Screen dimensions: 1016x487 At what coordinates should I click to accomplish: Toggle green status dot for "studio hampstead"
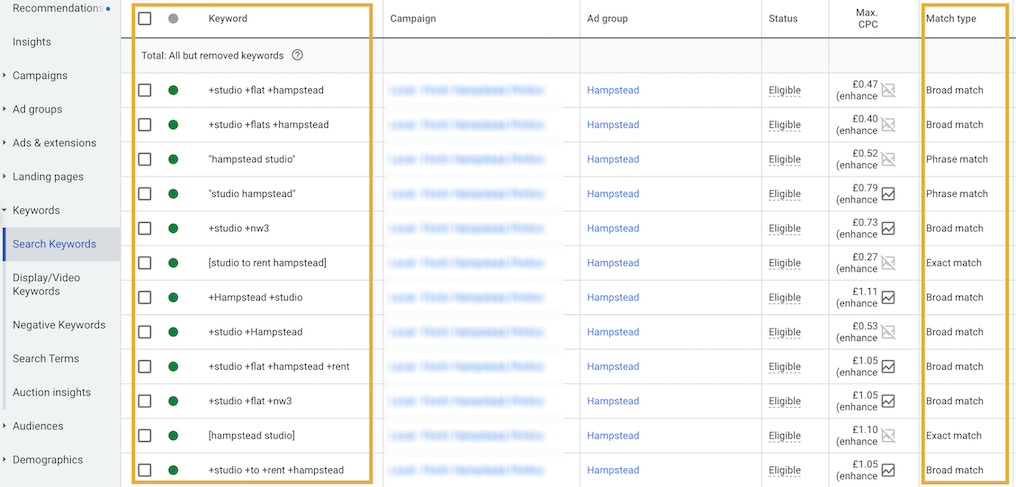pos(173,194)
